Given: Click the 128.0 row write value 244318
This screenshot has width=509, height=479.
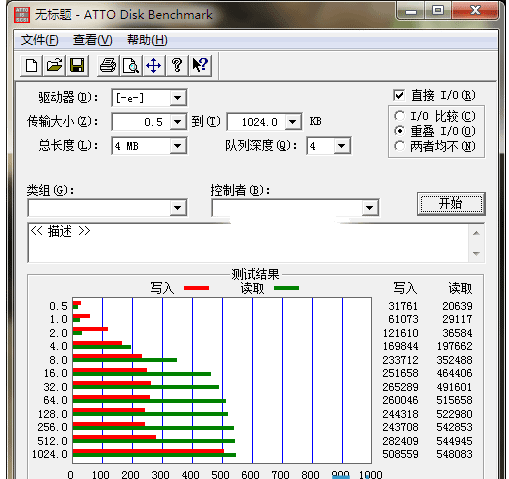Looking at the screenshot, I should pos(400,414).
